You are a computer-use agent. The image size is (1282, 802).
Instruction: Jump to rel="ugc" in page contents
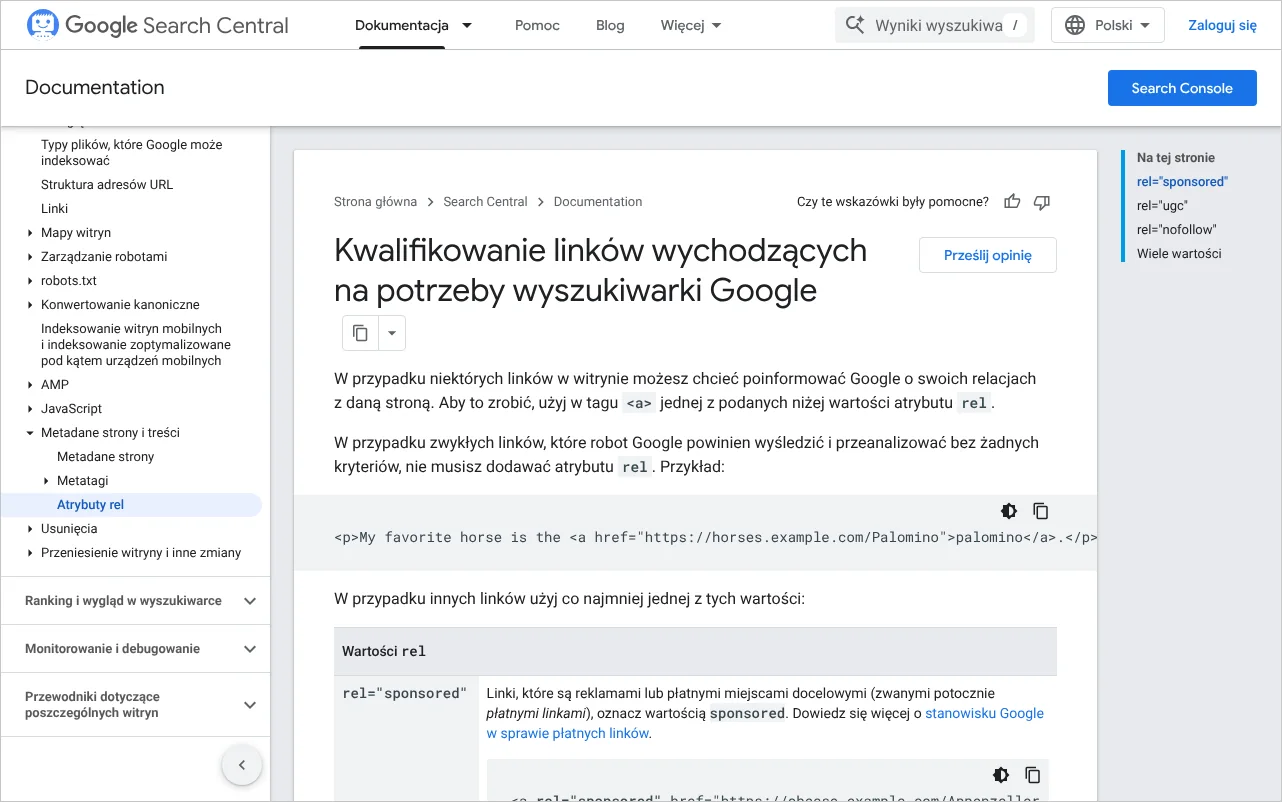click(x=1162, y=206)
